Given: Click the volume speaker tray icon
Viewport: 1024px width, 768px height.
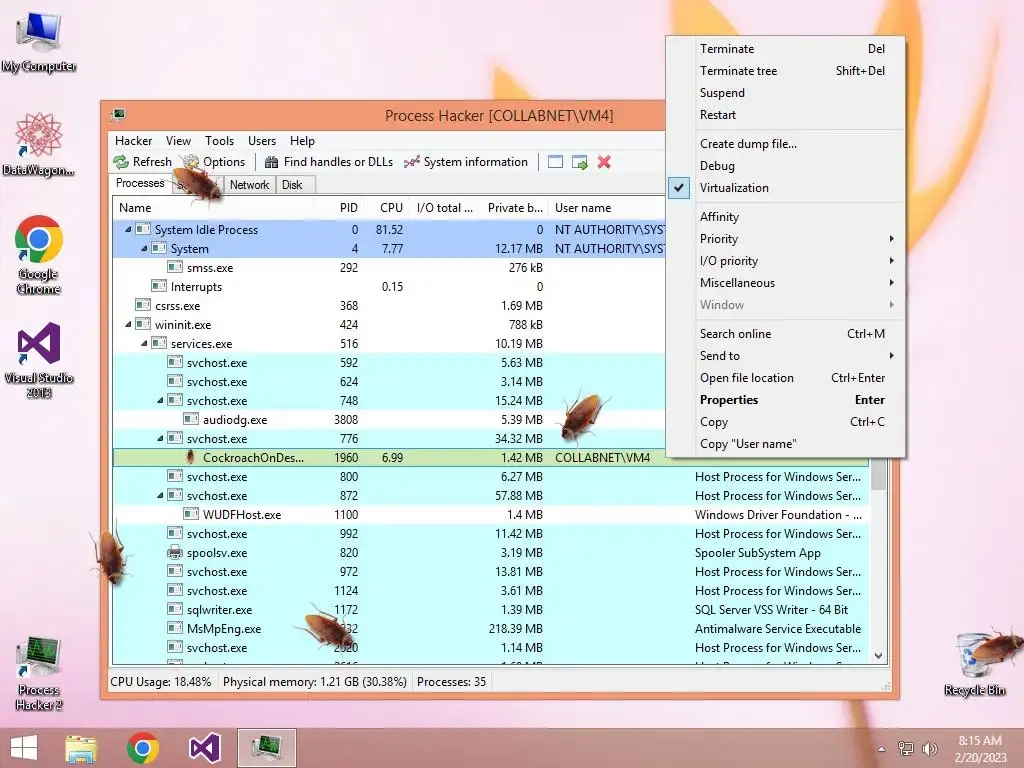Looking at the screenshot, I should [929, 749].
